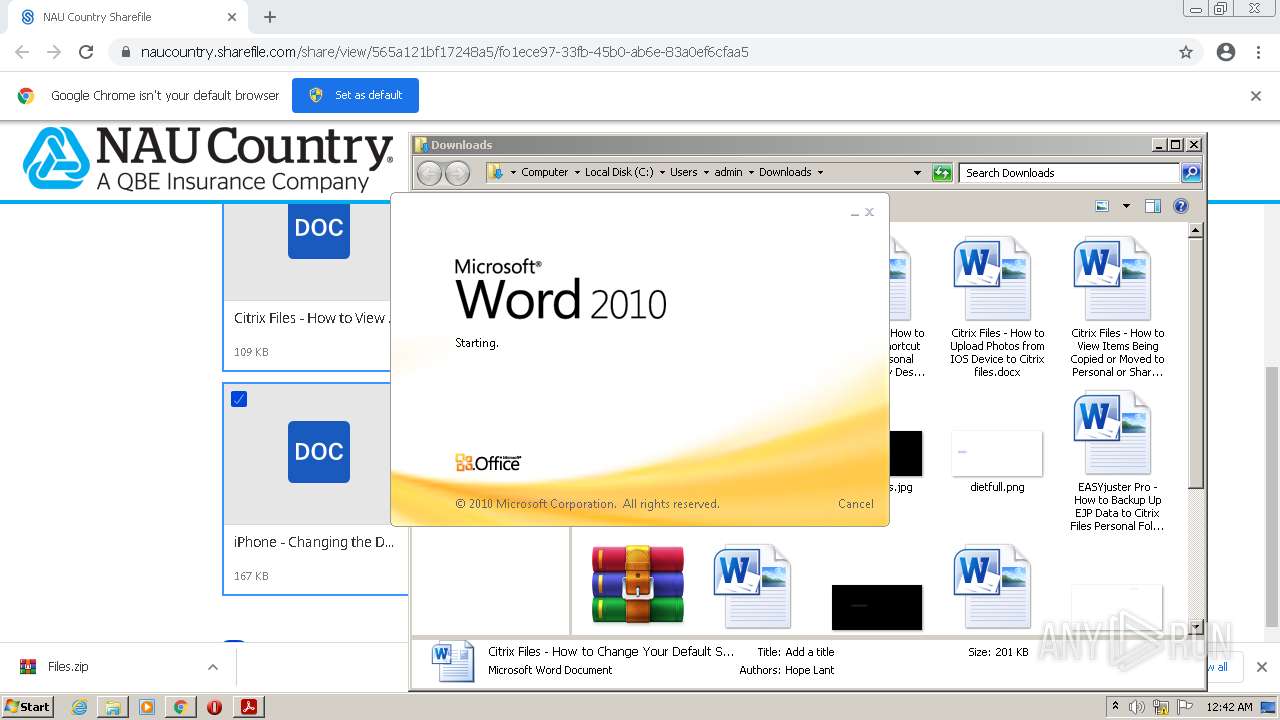This screenshot has width=1280, height=720.
Task: Click the Explorer scrollbar up arrow
Action: (1195, 231)
